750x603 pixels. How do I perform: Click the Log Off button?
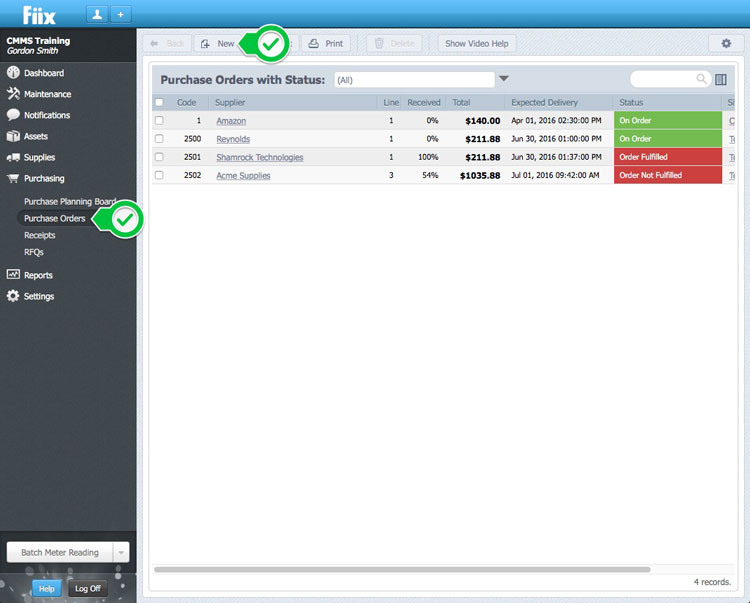(88, 589)
